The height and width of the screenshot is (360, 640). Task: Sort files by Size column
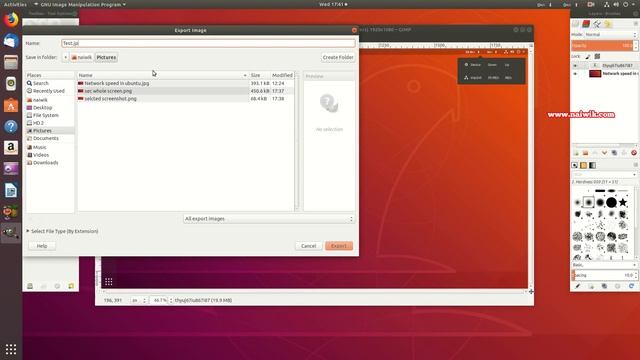pos(259,75)
